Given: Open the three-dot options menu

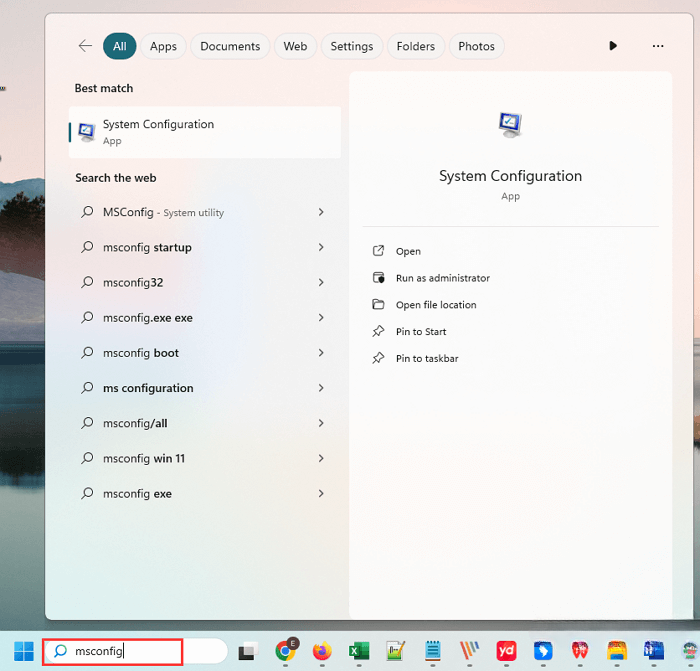Looking at the screenshot, I should pos(658,46).
